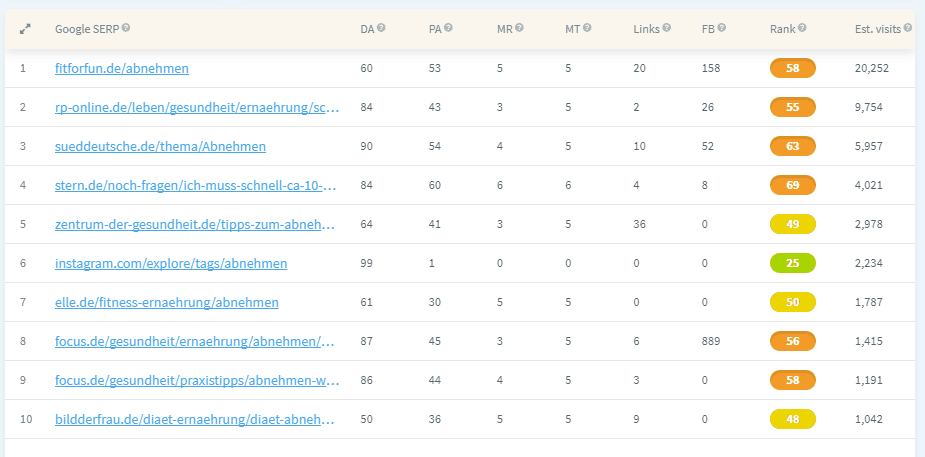Click the Rank column help icon
The height and width of the screenshot is (457, 925).
pyautogui.click(x=802, y=27)
